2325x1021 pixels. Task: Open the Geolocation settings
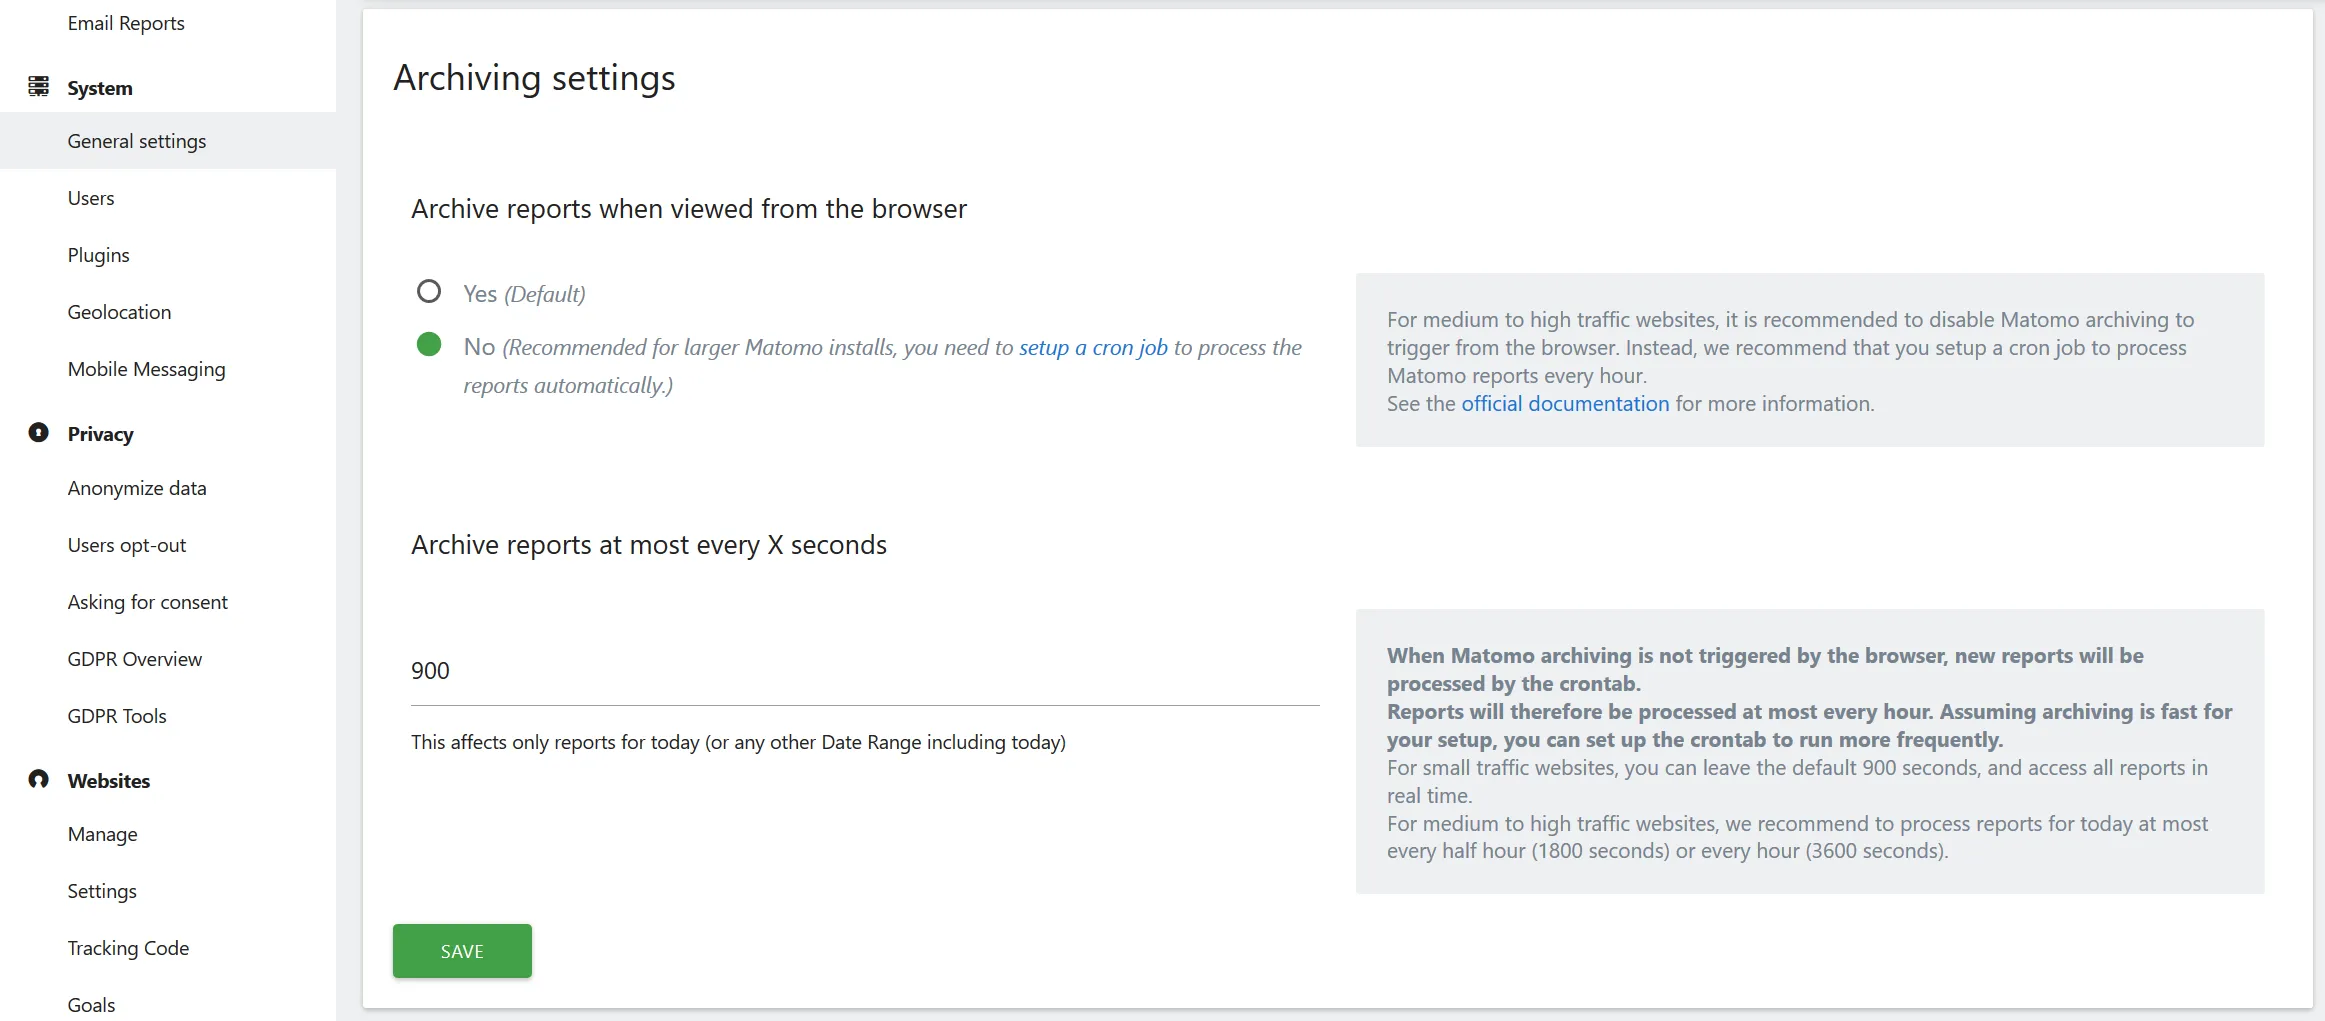coord(119,311)
